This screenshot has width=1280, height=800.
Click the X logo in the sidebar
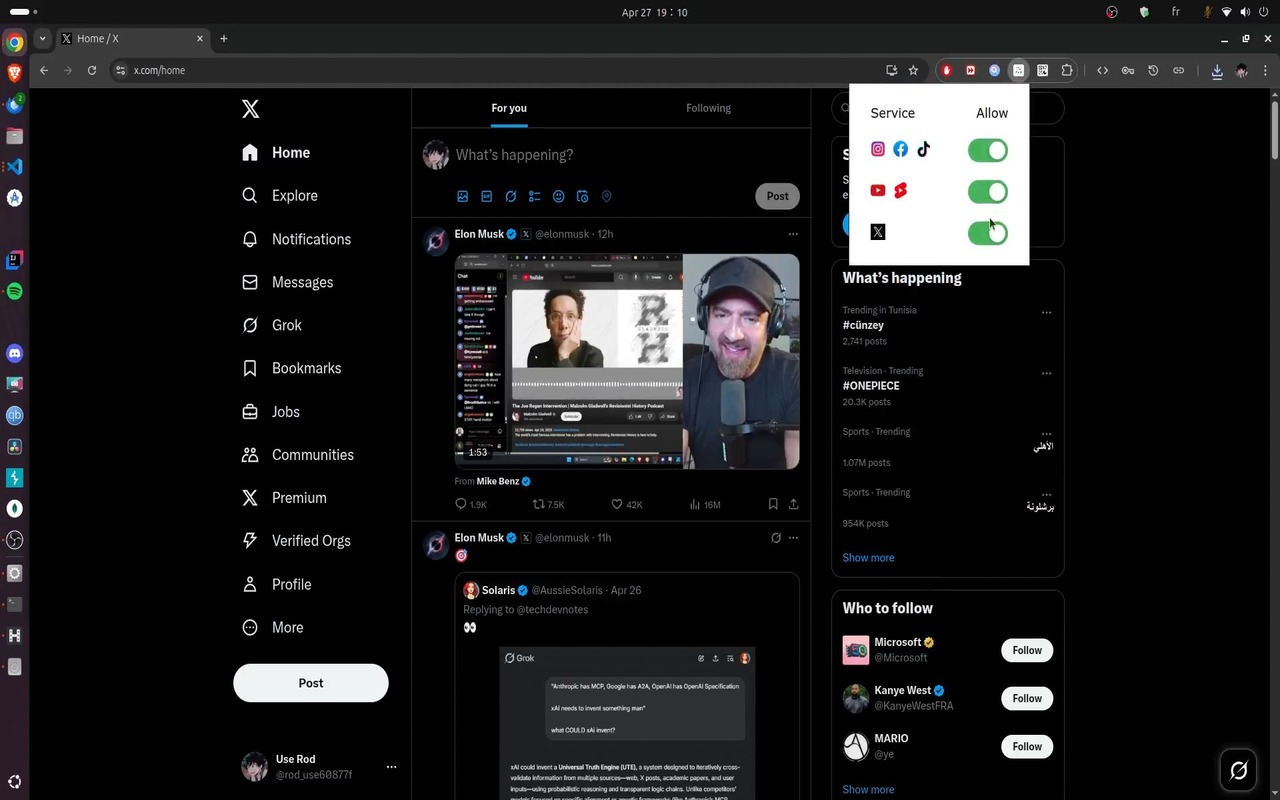[250, 108]
